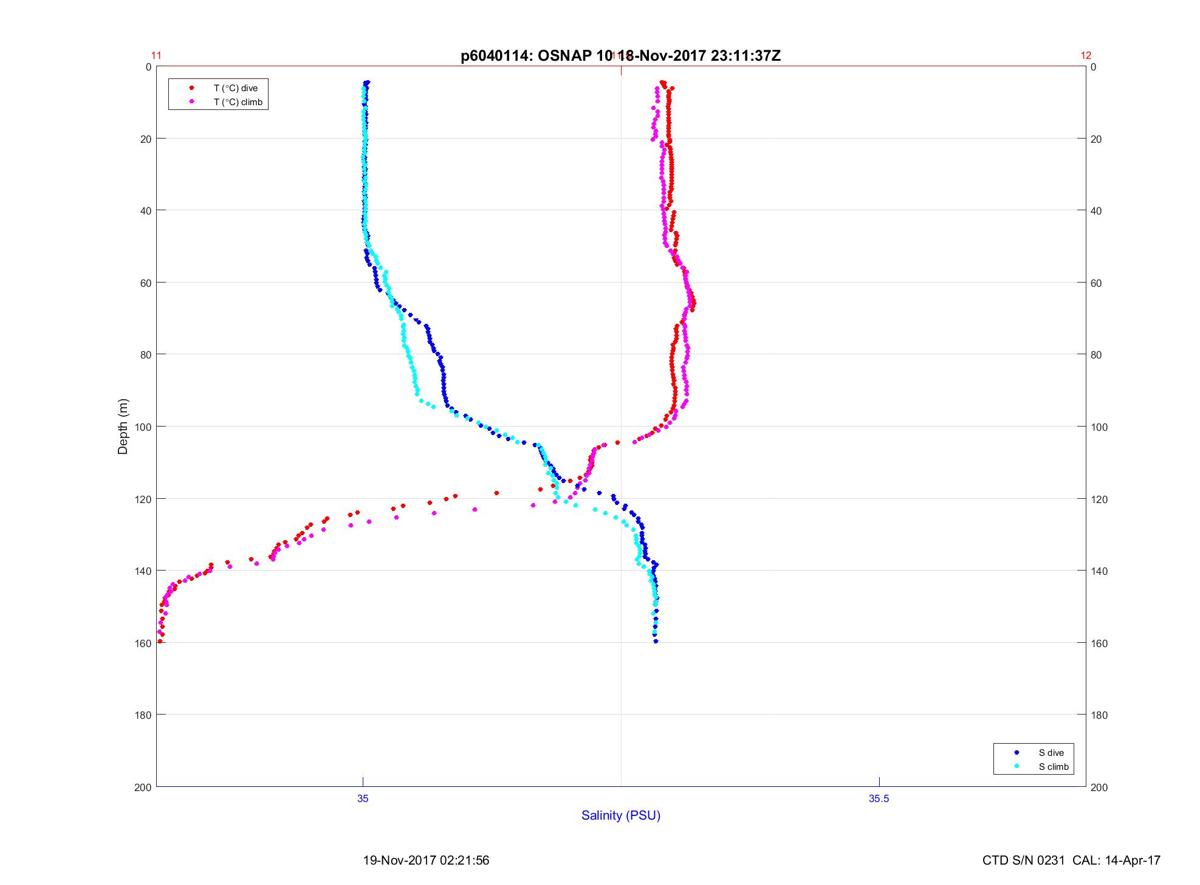Click depth tick 180 on left axis

coord(142,715)
